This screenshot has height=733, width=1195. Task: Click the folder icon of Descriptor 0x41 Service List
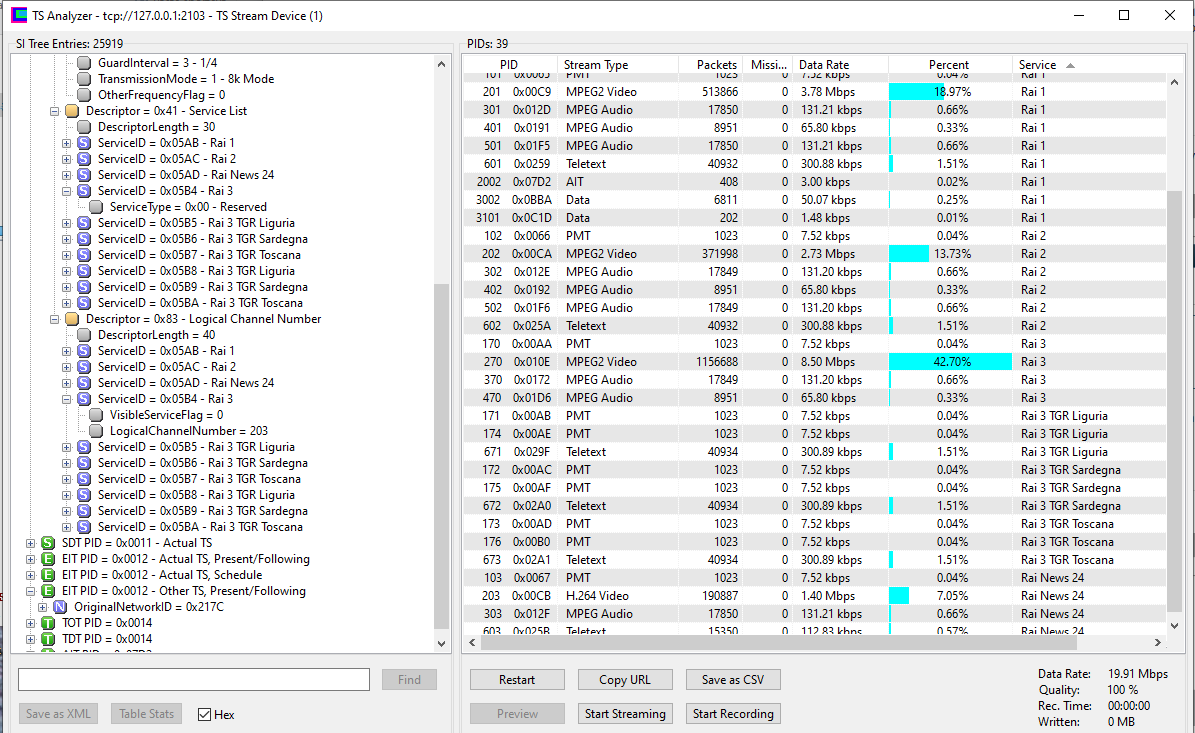click(x=72, y=111)
